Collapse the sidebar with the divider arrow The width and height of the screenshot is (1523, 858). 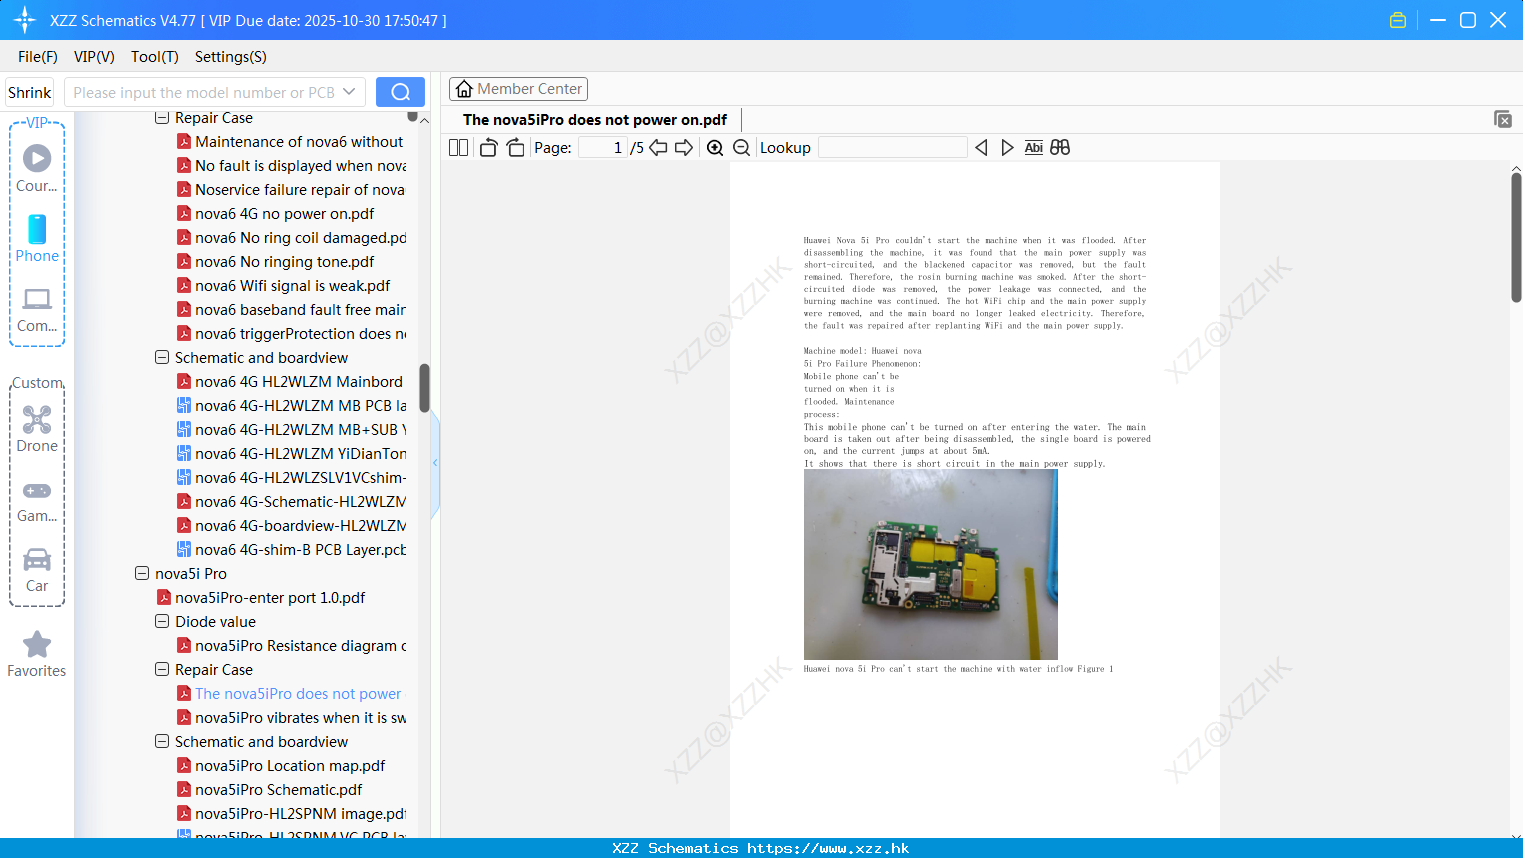[x=435, y=462]
